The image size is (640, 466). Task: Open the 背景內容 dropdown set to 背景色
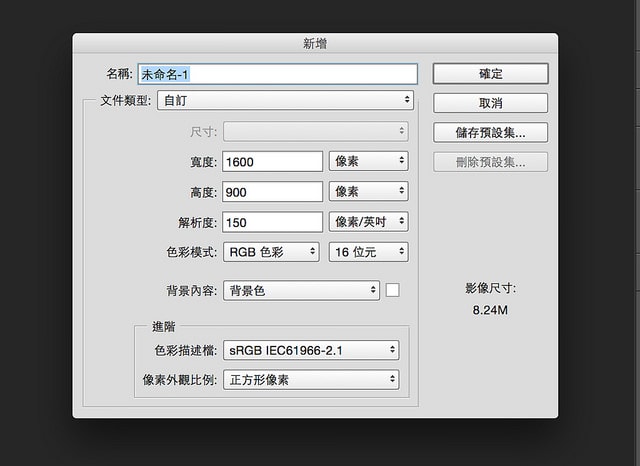[x=301, y=291]
